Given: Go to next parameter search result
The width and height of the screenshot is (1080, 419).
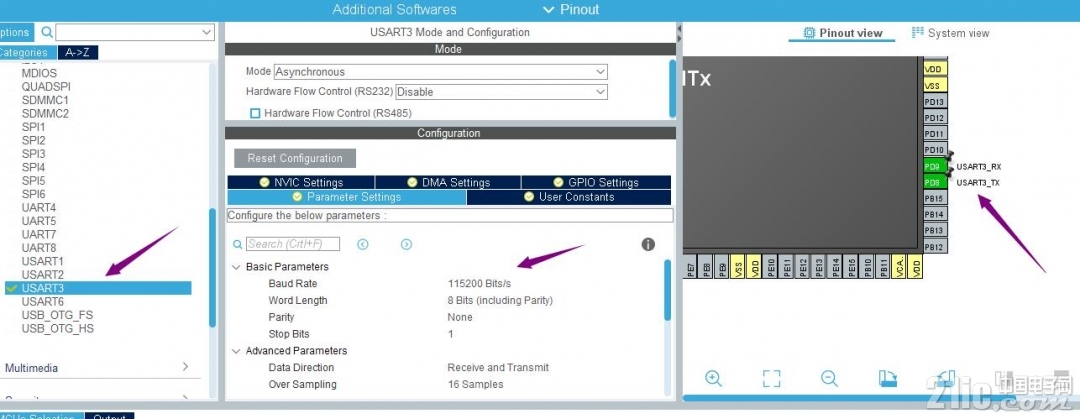Looking at the screenshot, I should (x=406, y=244).
